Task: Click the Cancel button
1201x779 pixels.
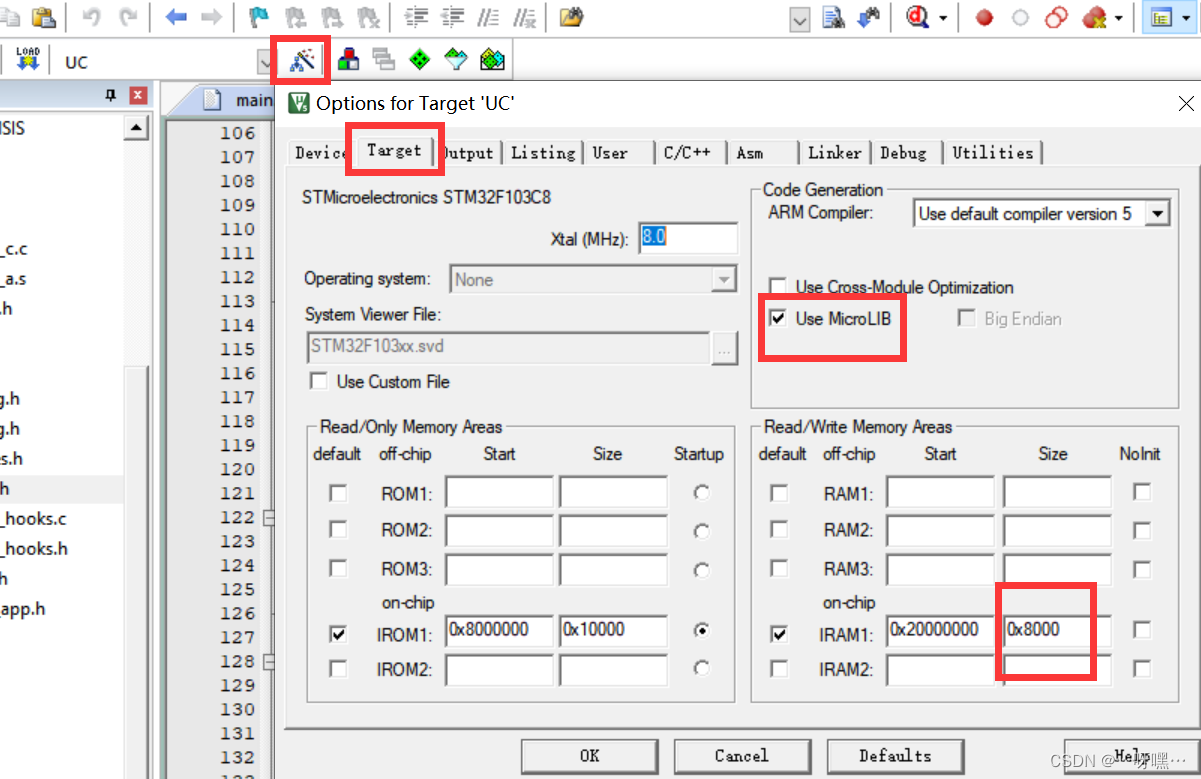Action: (741, 756)
